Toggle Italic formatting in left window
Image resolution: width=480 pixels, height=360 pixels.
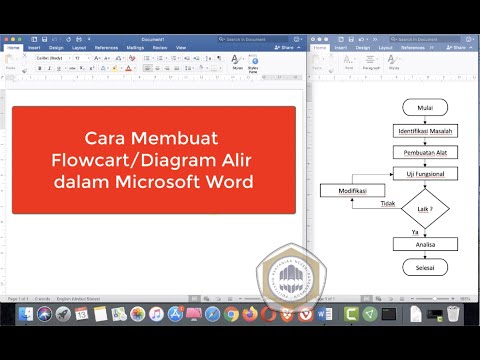[x=49, y=68]
